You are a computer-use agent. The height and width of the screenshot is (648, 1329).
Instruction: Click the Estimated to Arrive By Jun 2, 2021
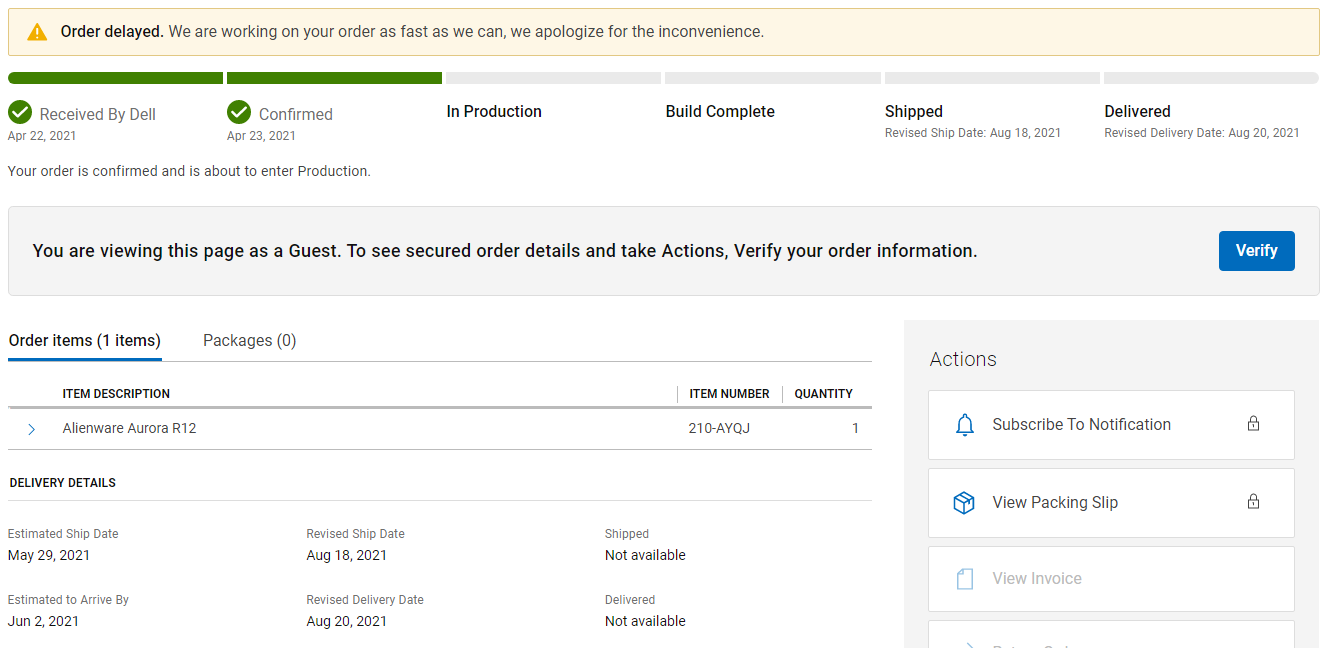pyautogui.click(x=43, y=622)
